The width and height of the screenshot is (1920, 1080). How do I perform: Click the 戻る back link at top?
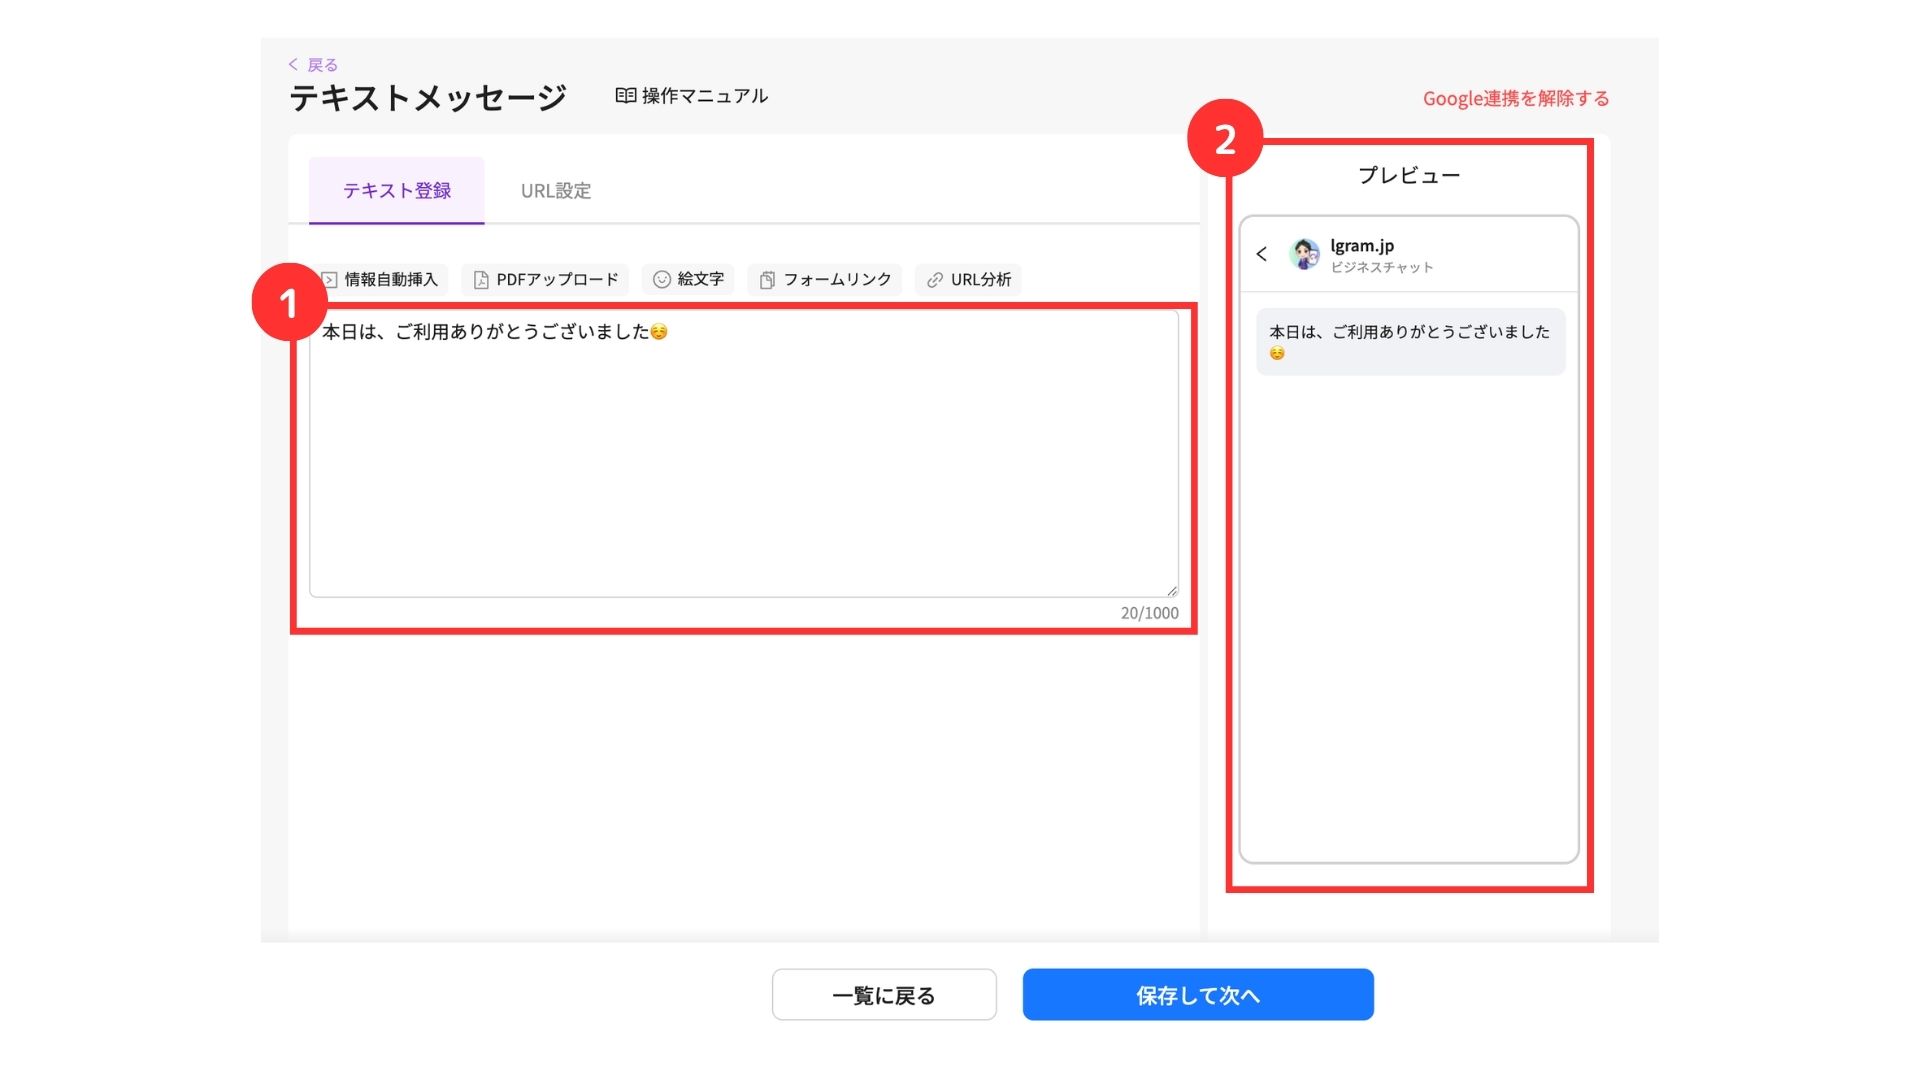pyautogui.click(x=314, y=65)
